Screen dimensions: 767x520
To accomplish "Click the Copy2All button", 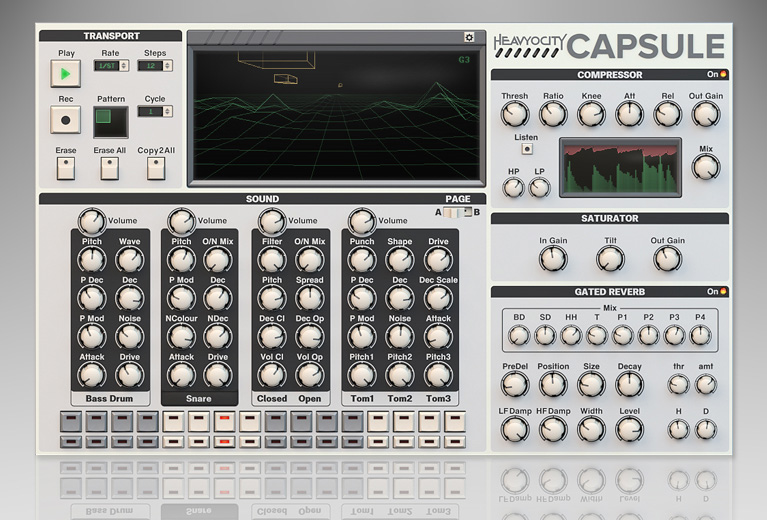I will [x=156, y=169].
